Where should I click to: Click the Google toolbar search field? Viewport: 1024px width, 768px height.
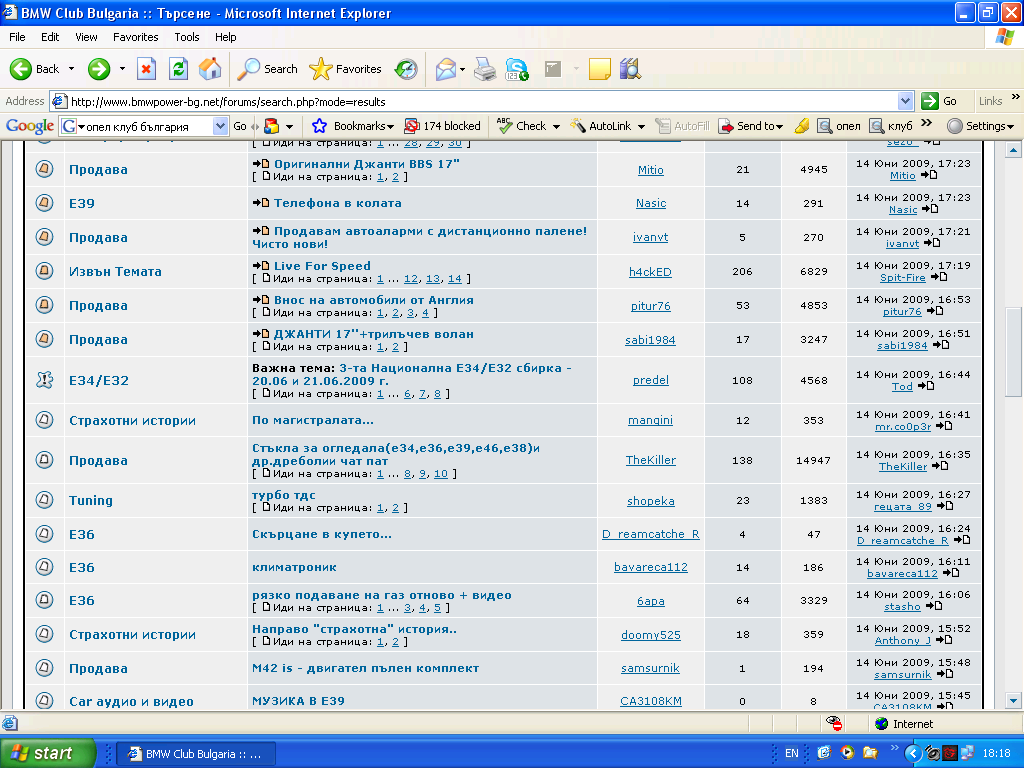click(x=145, y=126)
